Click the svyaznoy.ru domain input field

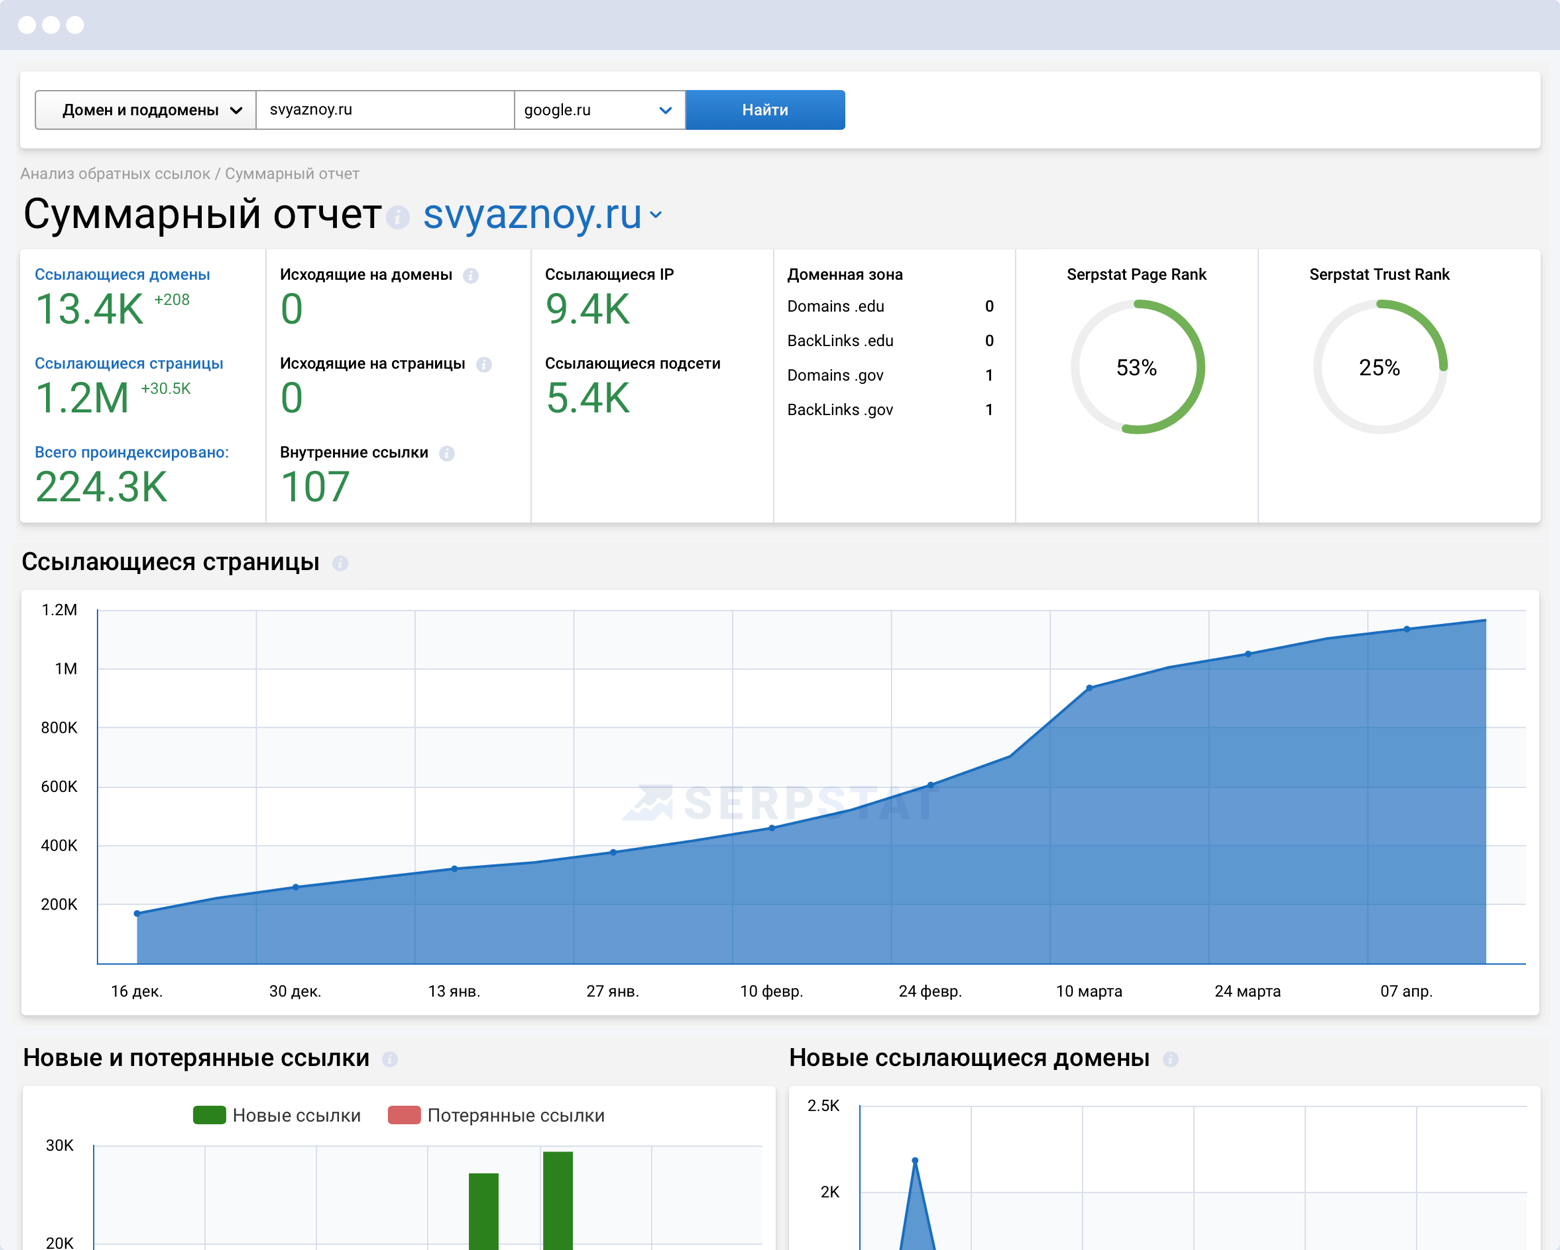tap(385, 110)
